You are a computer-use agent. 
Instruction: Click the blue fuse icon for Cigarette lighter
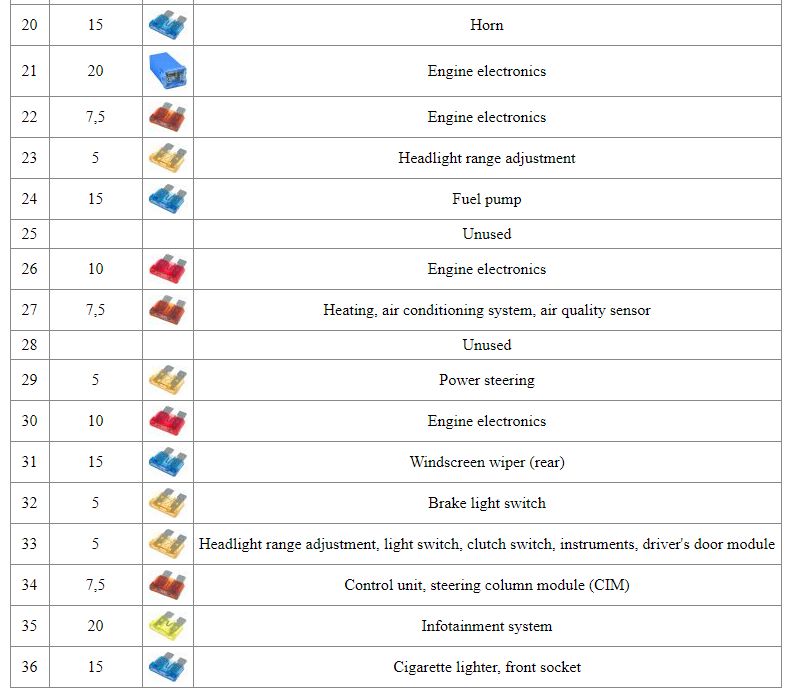pos(167,667)
